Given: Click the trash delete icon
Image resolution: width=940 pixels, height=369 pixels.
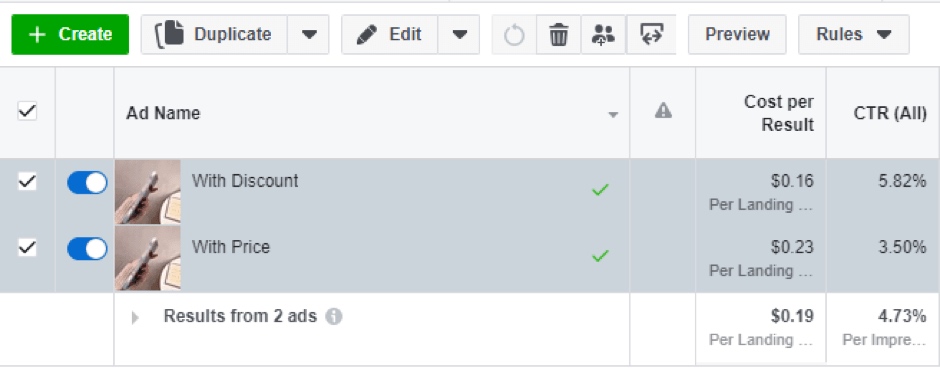Looking at the screenshot, I should pos(559,35).
